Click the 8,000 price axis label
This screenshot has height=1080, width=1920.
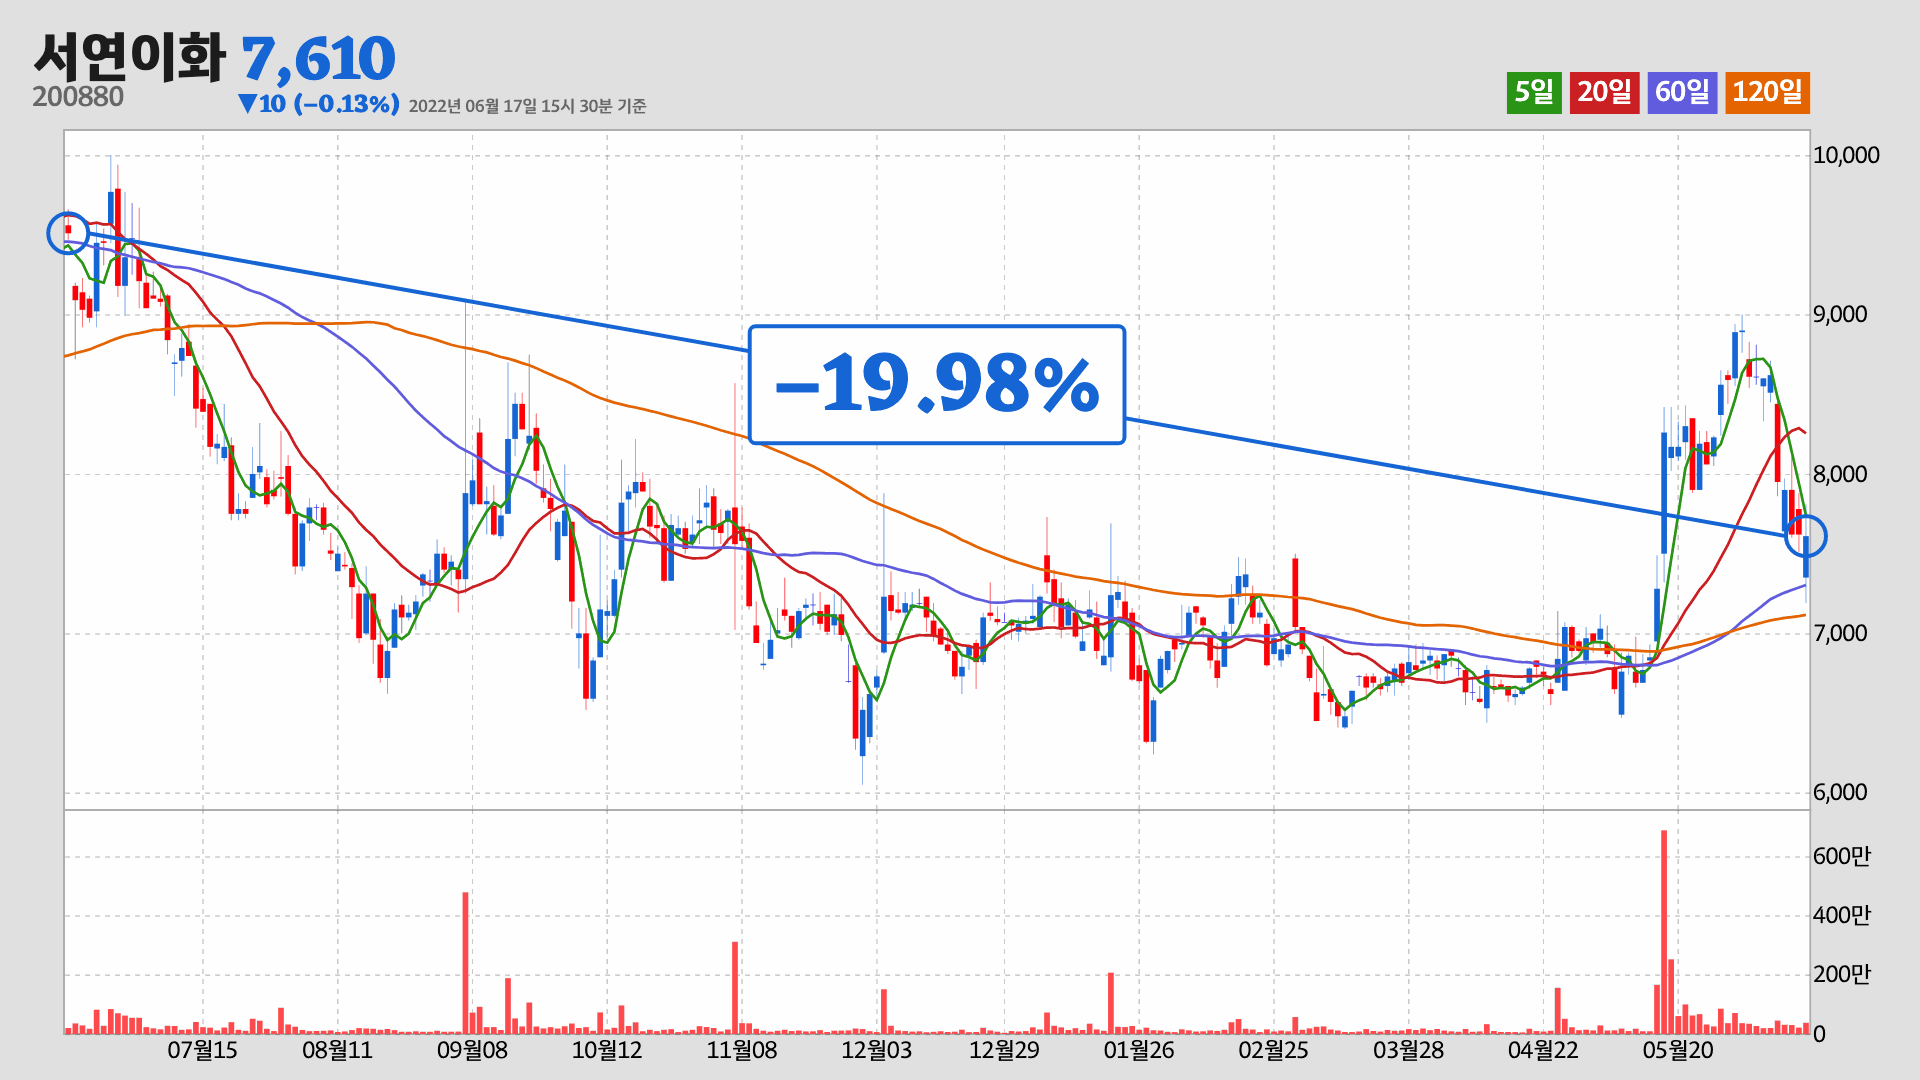tap(1840, 474)
